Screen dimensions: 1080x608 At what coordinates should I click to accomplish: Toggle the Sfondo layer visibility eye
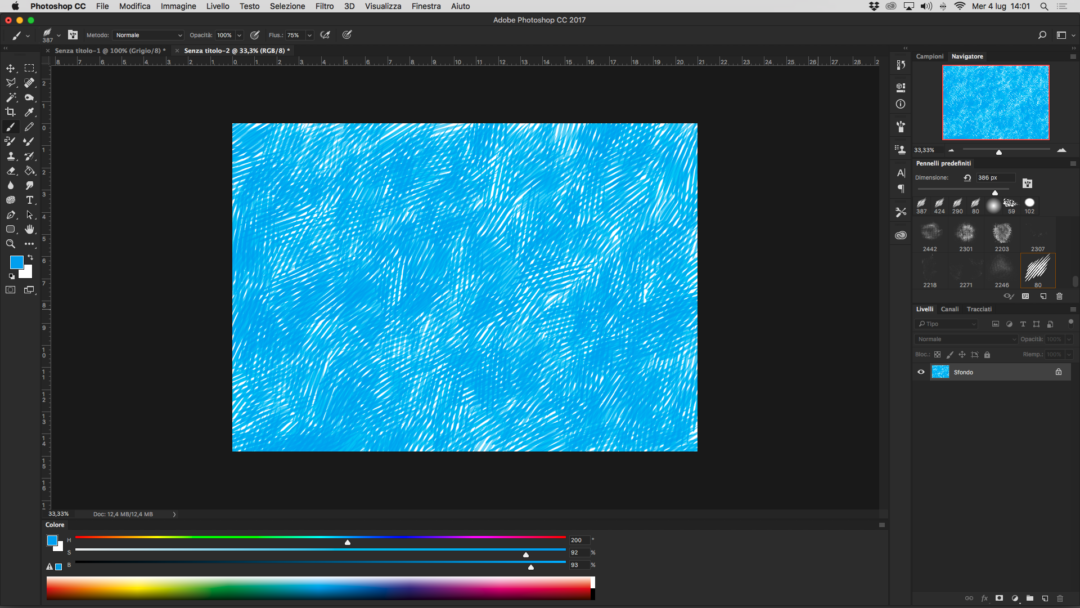(x=921, y=372)
